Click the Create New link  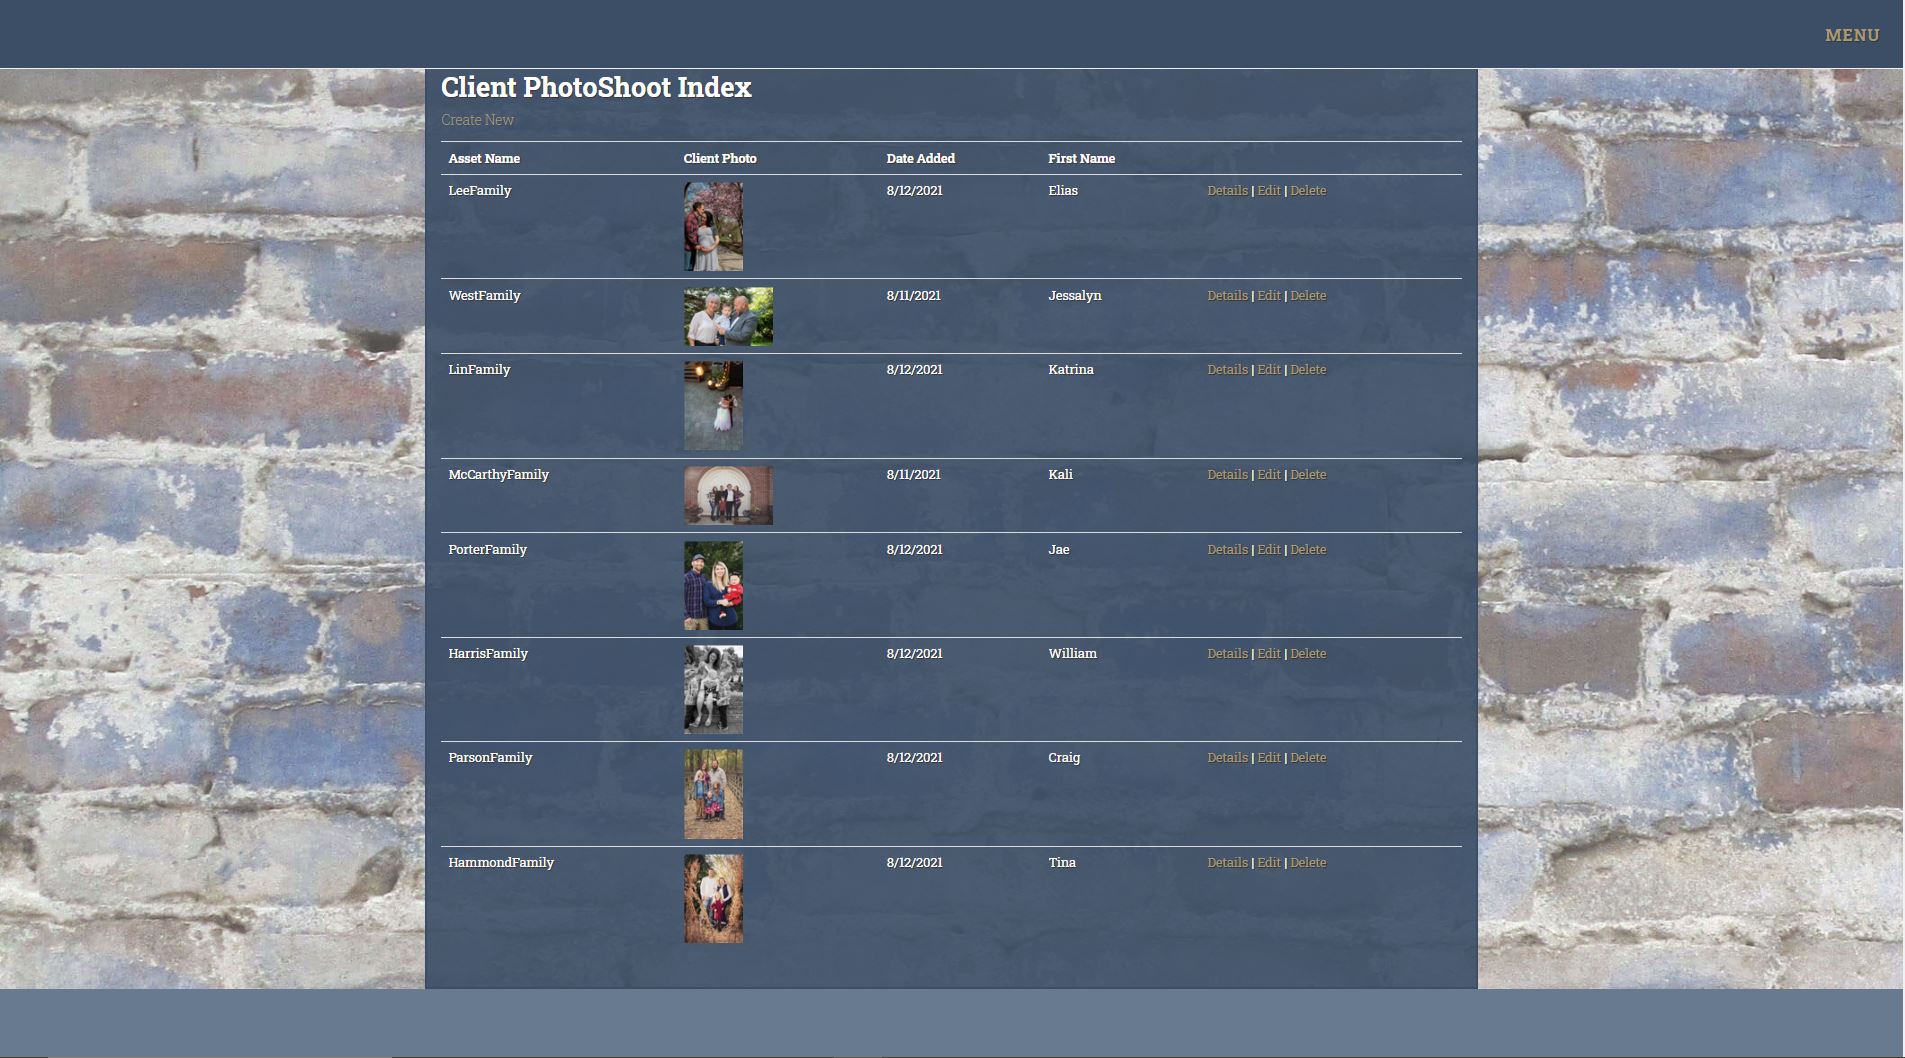[x=477, y=120]
